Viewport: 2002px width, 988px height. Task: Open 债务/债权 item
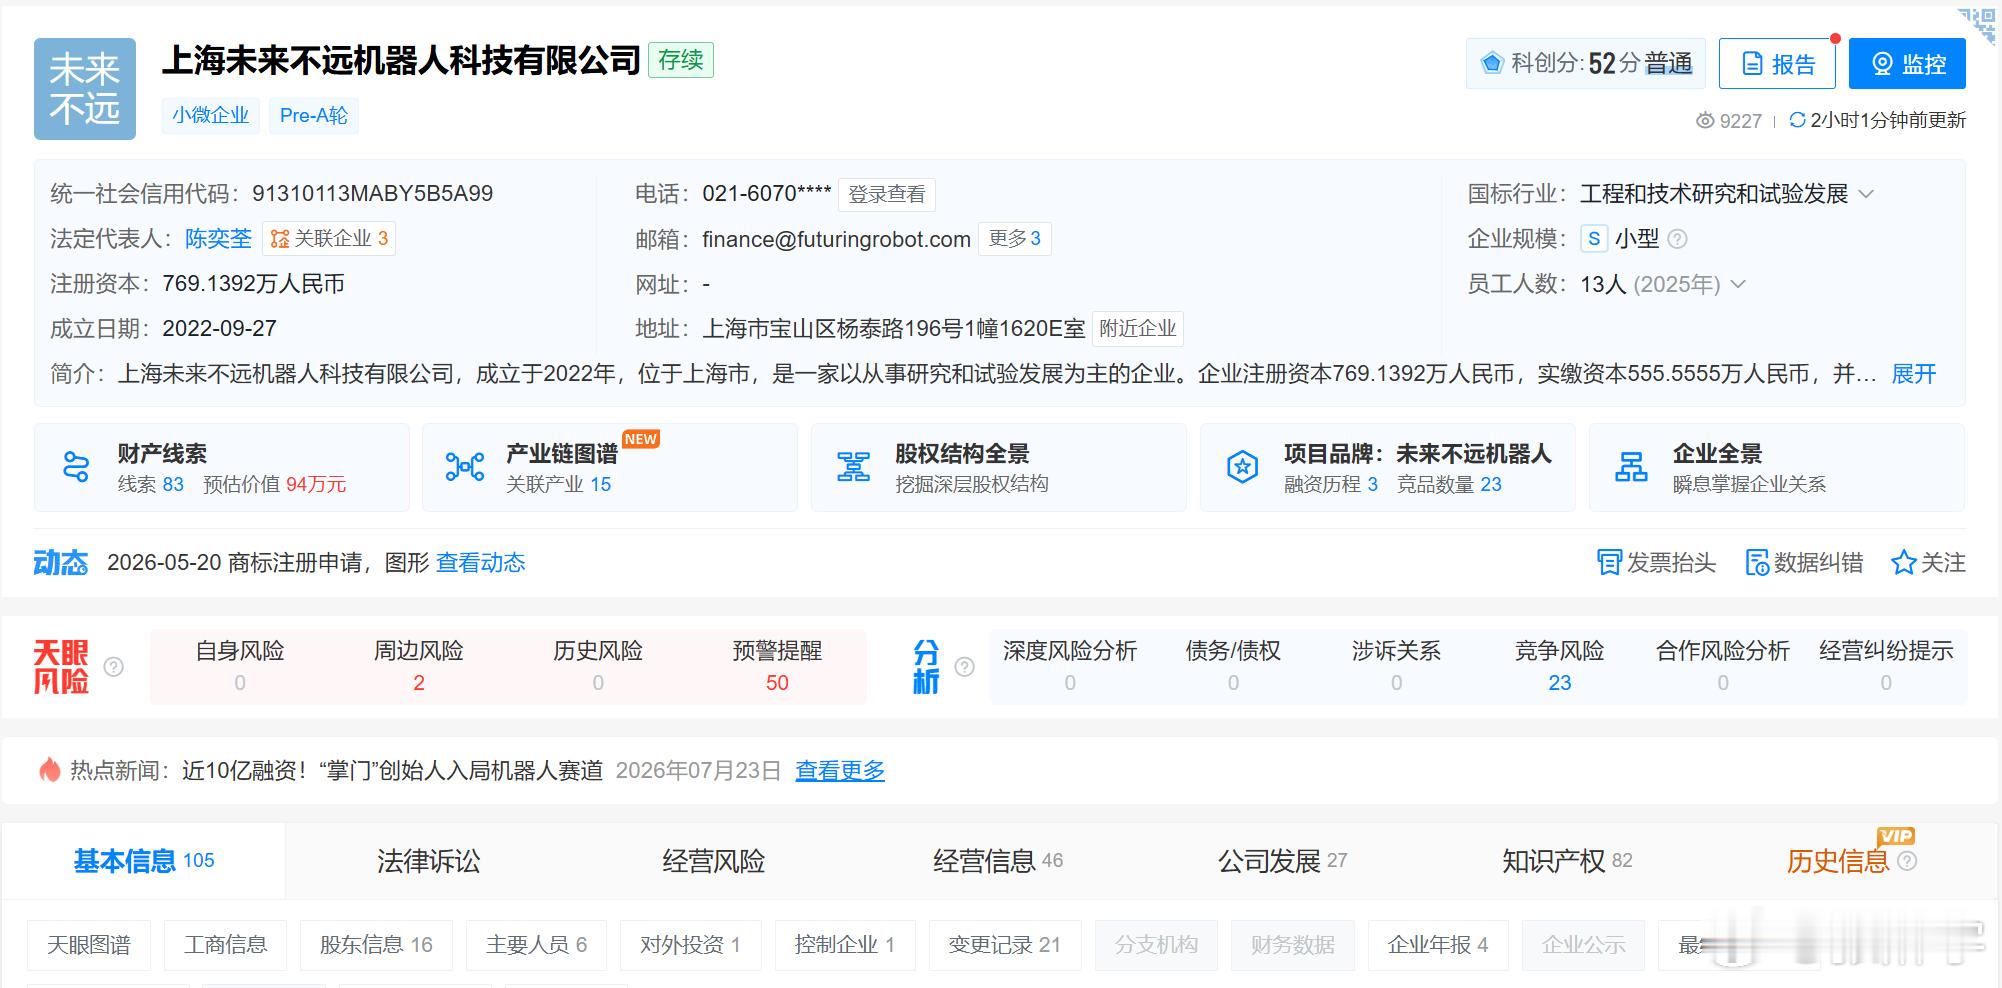[1233, 667]
